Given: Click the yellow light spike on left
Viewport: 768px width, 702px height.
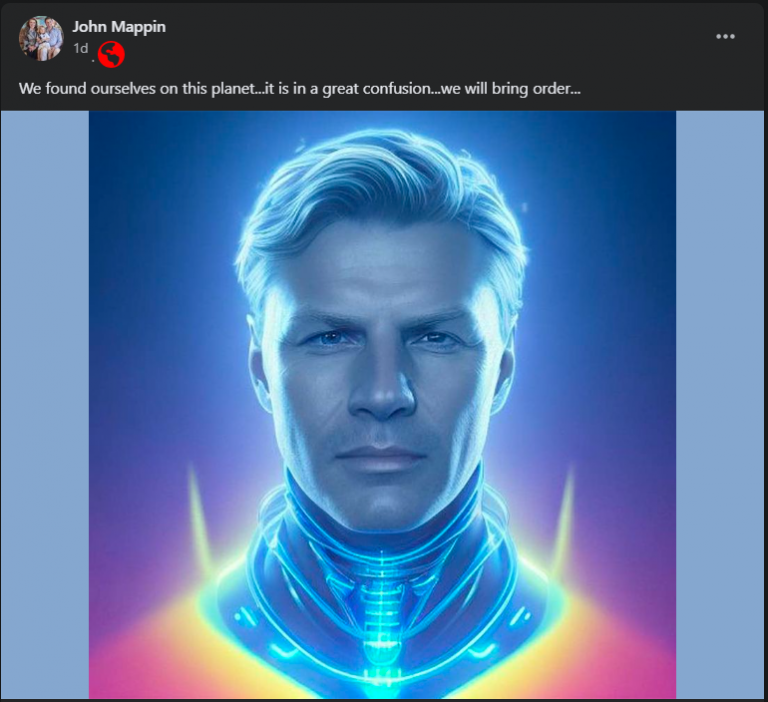Looking at the screenshot, I should pos(198,519).
